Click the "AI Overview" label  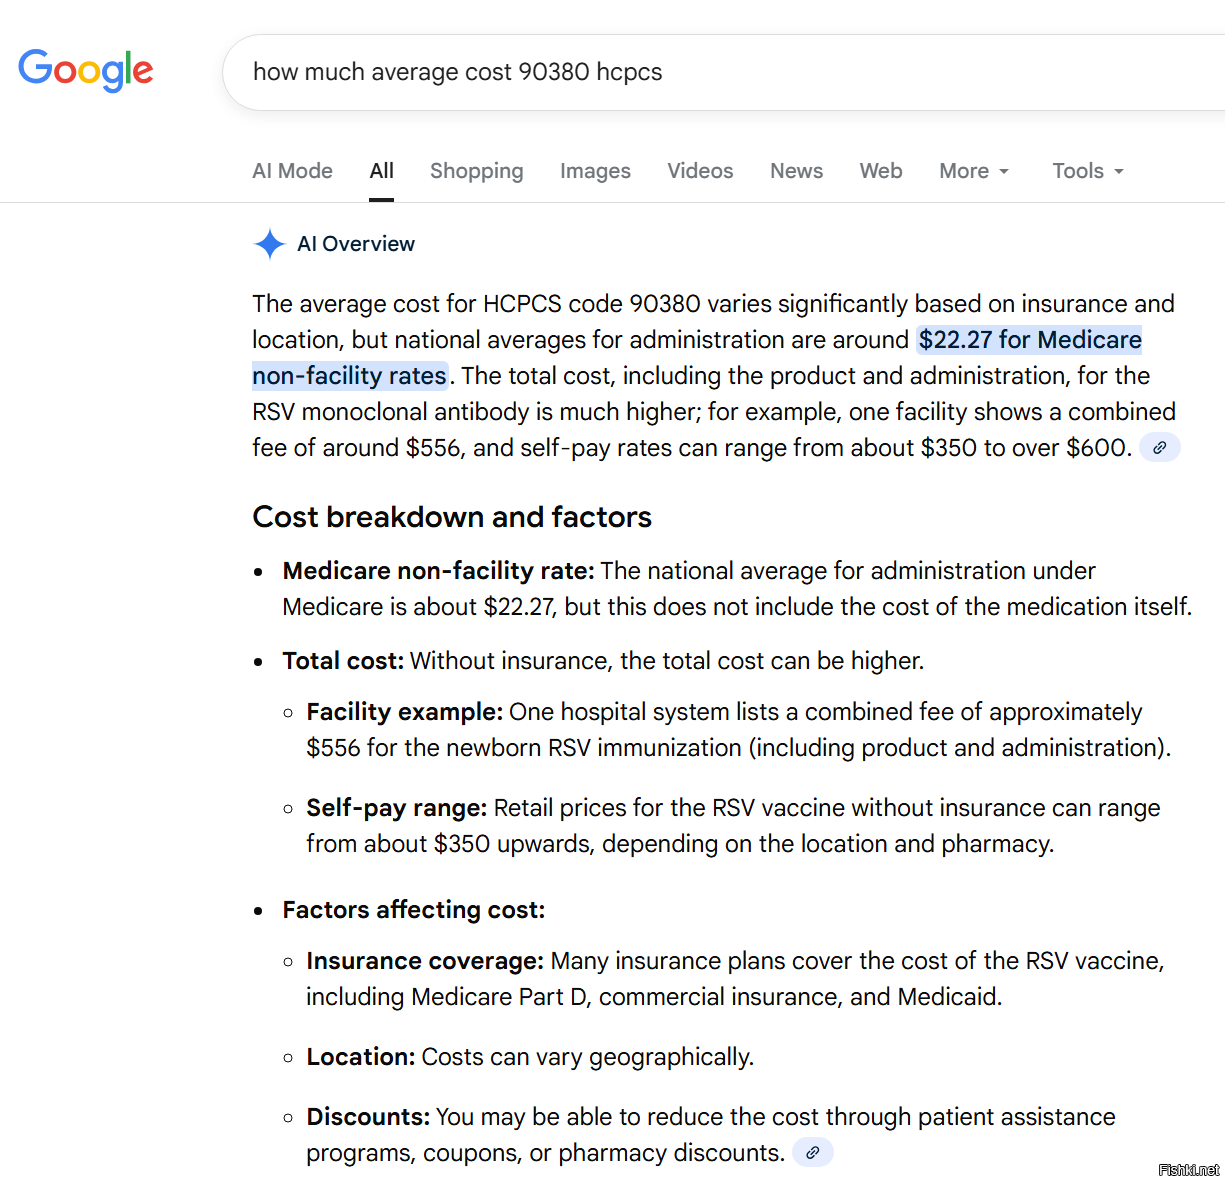356,244
